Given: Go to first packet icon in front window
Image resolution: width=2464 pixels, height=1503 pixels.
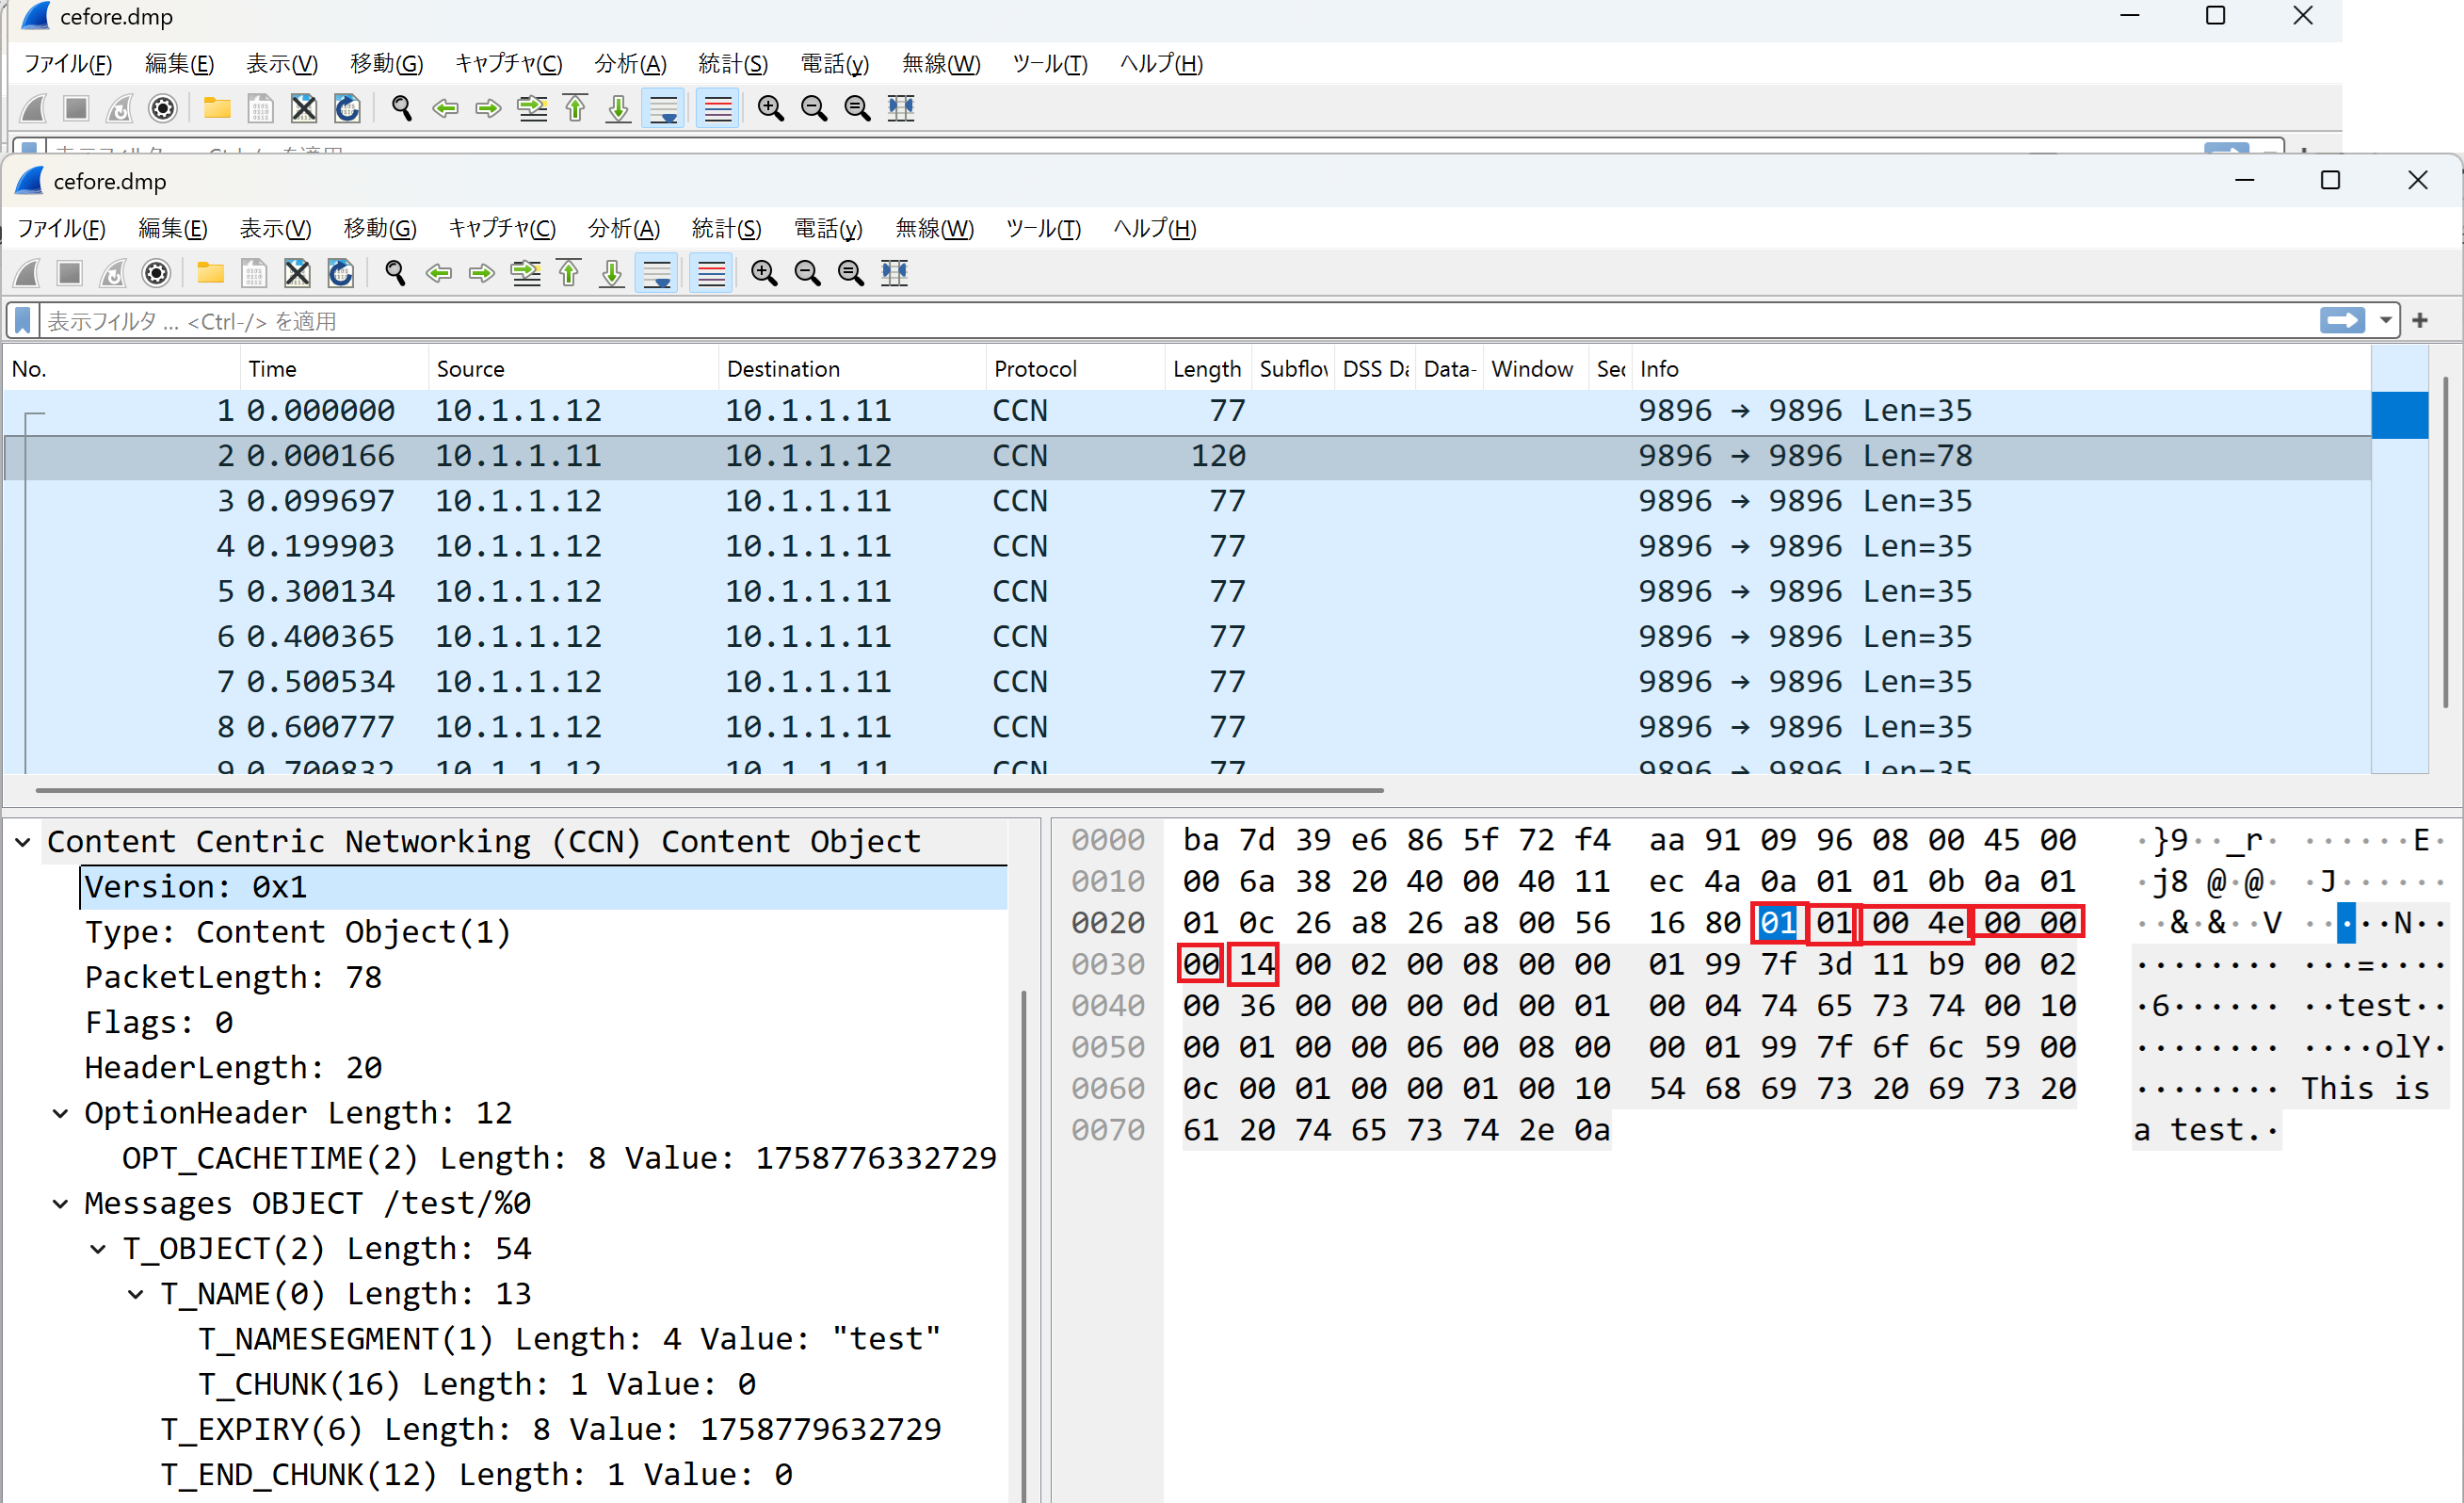Looking at the screenshot, I should [x=569, y=273].
